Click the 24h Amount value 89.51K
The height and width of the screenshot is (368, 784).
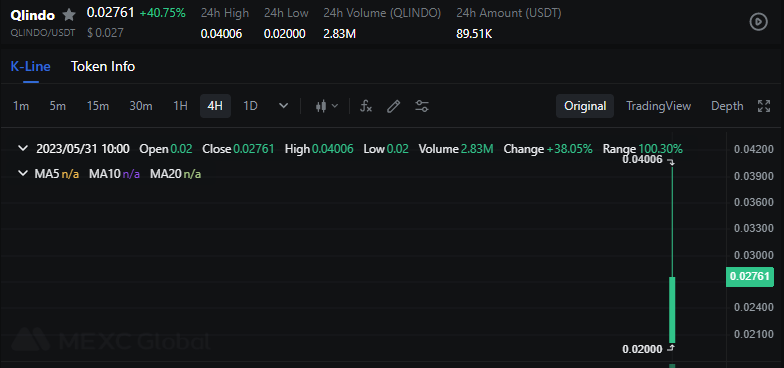474,34
